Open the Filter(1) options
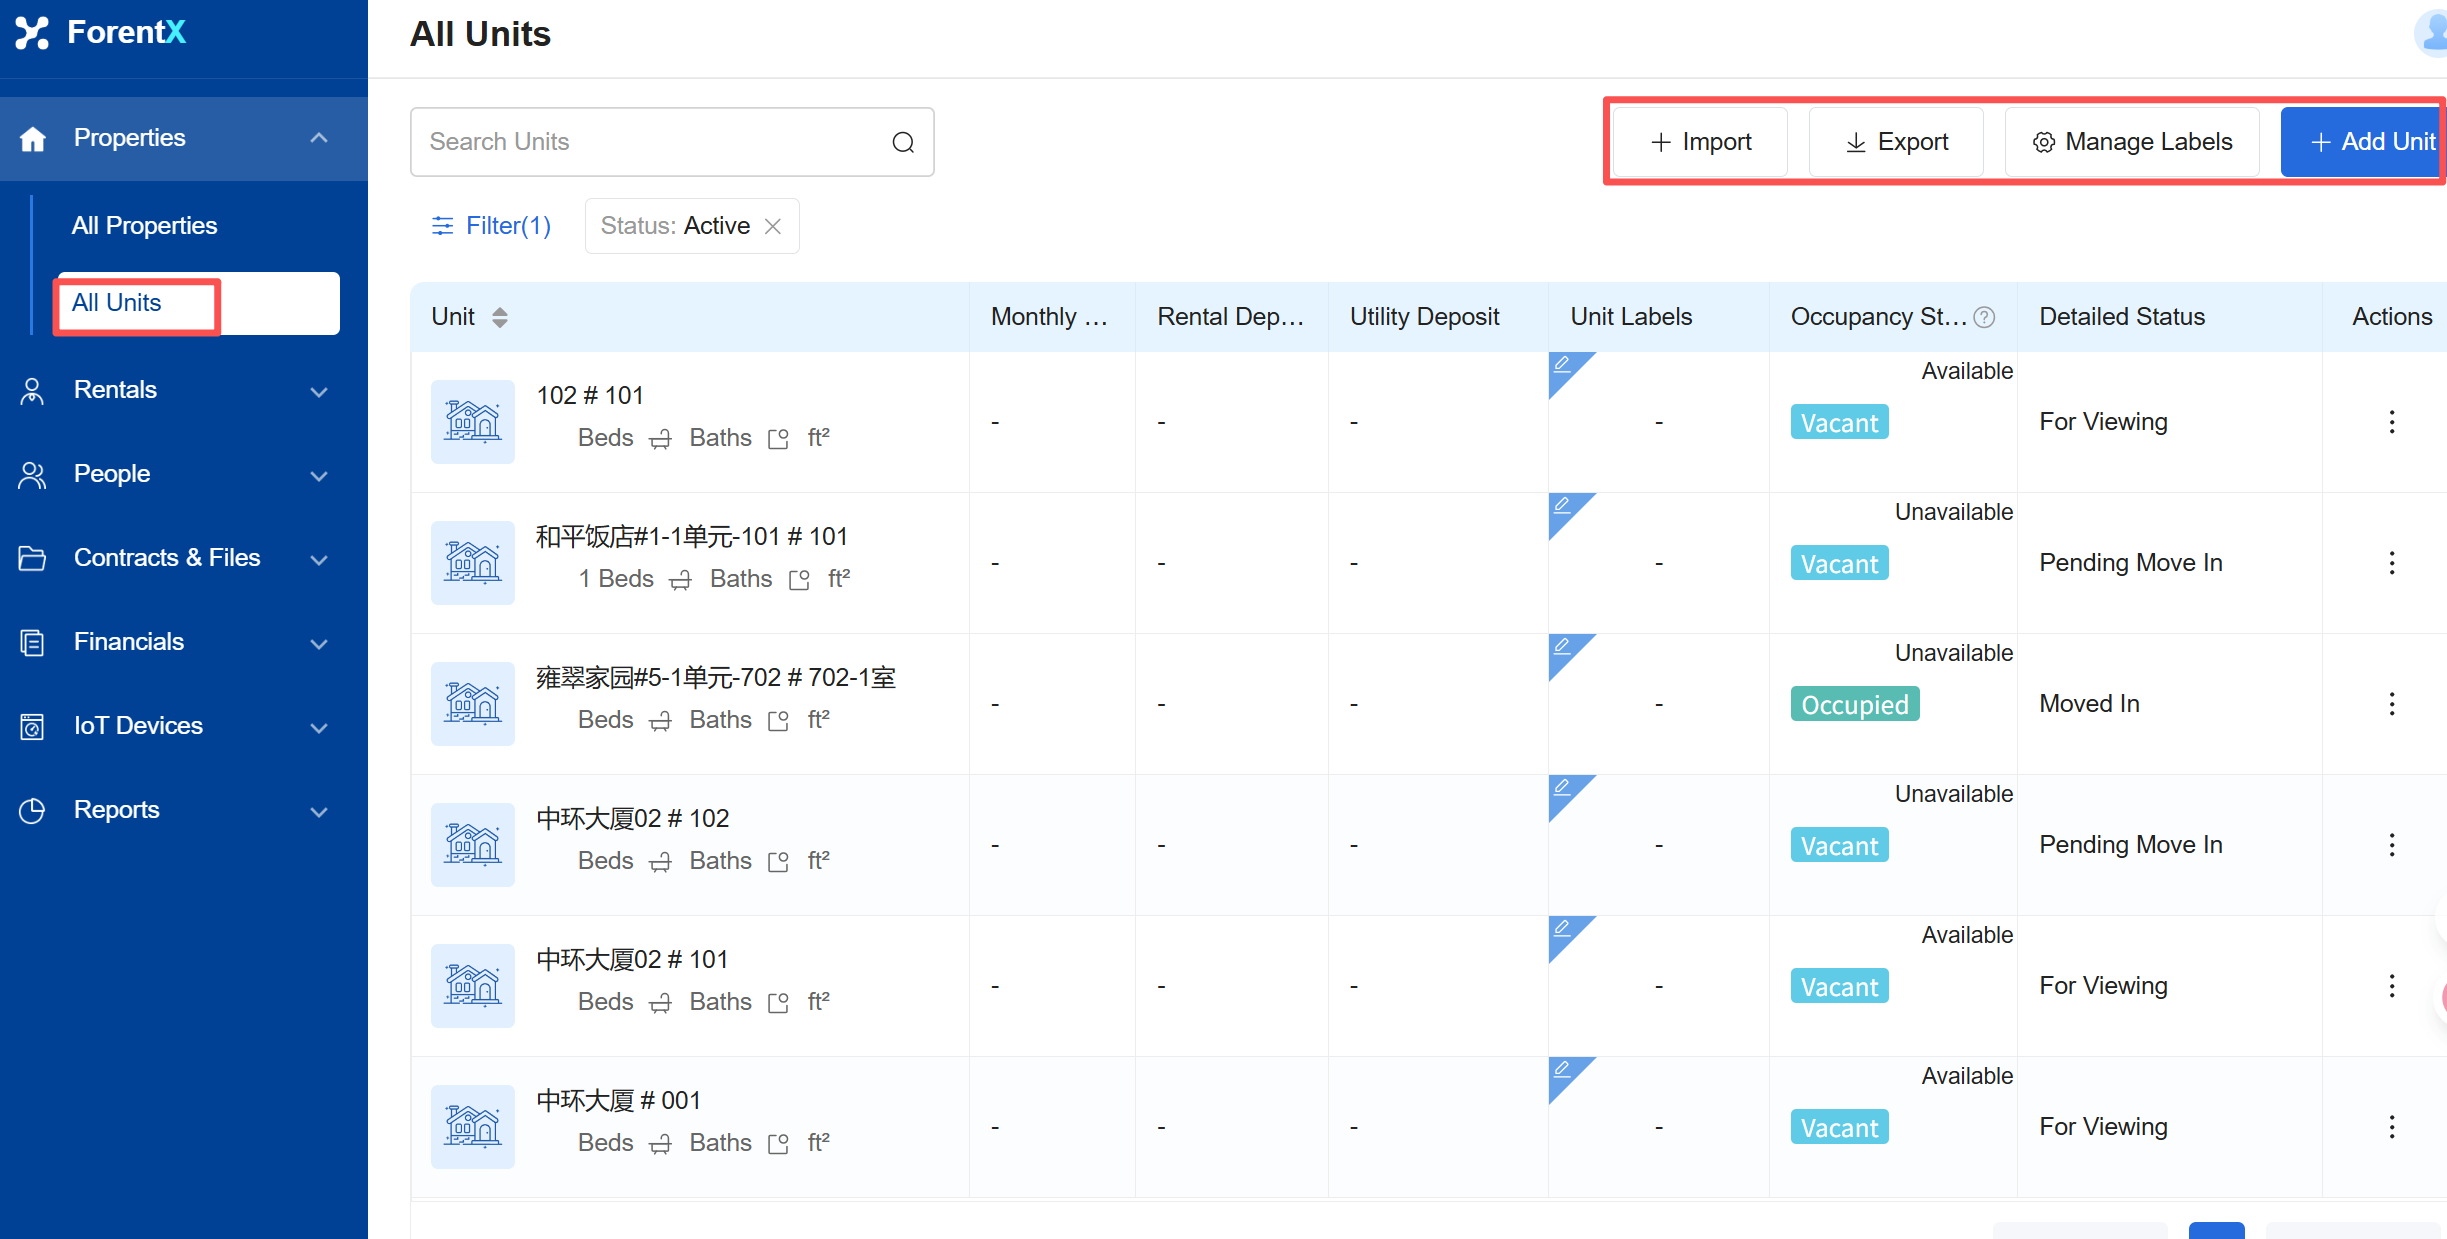 point(491,226)
